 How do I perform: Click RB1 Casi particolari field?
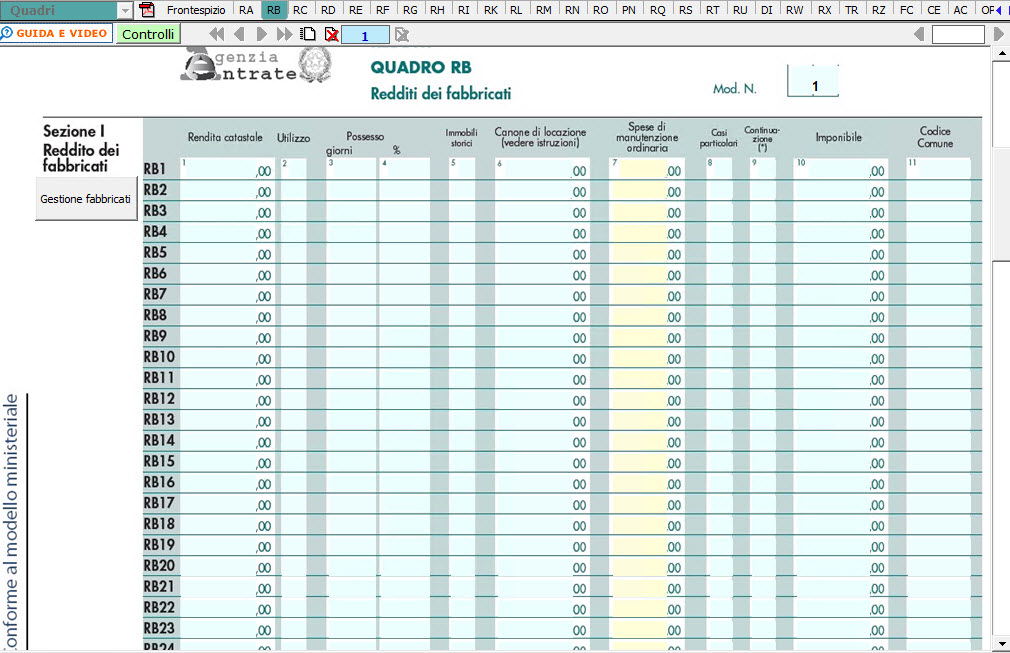pos(719,169)
